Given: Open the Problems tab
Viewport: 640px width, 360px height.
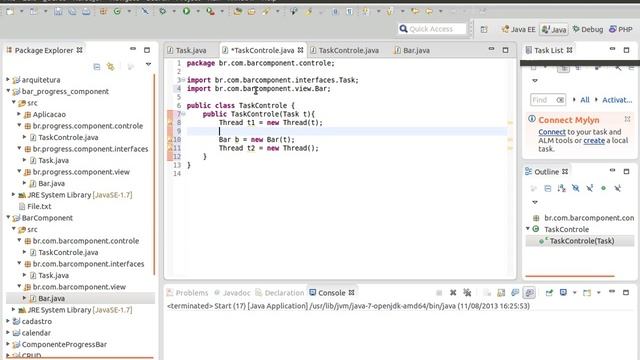Looking at the screenshot, I should pyautogui.click(x=188, y=293).
